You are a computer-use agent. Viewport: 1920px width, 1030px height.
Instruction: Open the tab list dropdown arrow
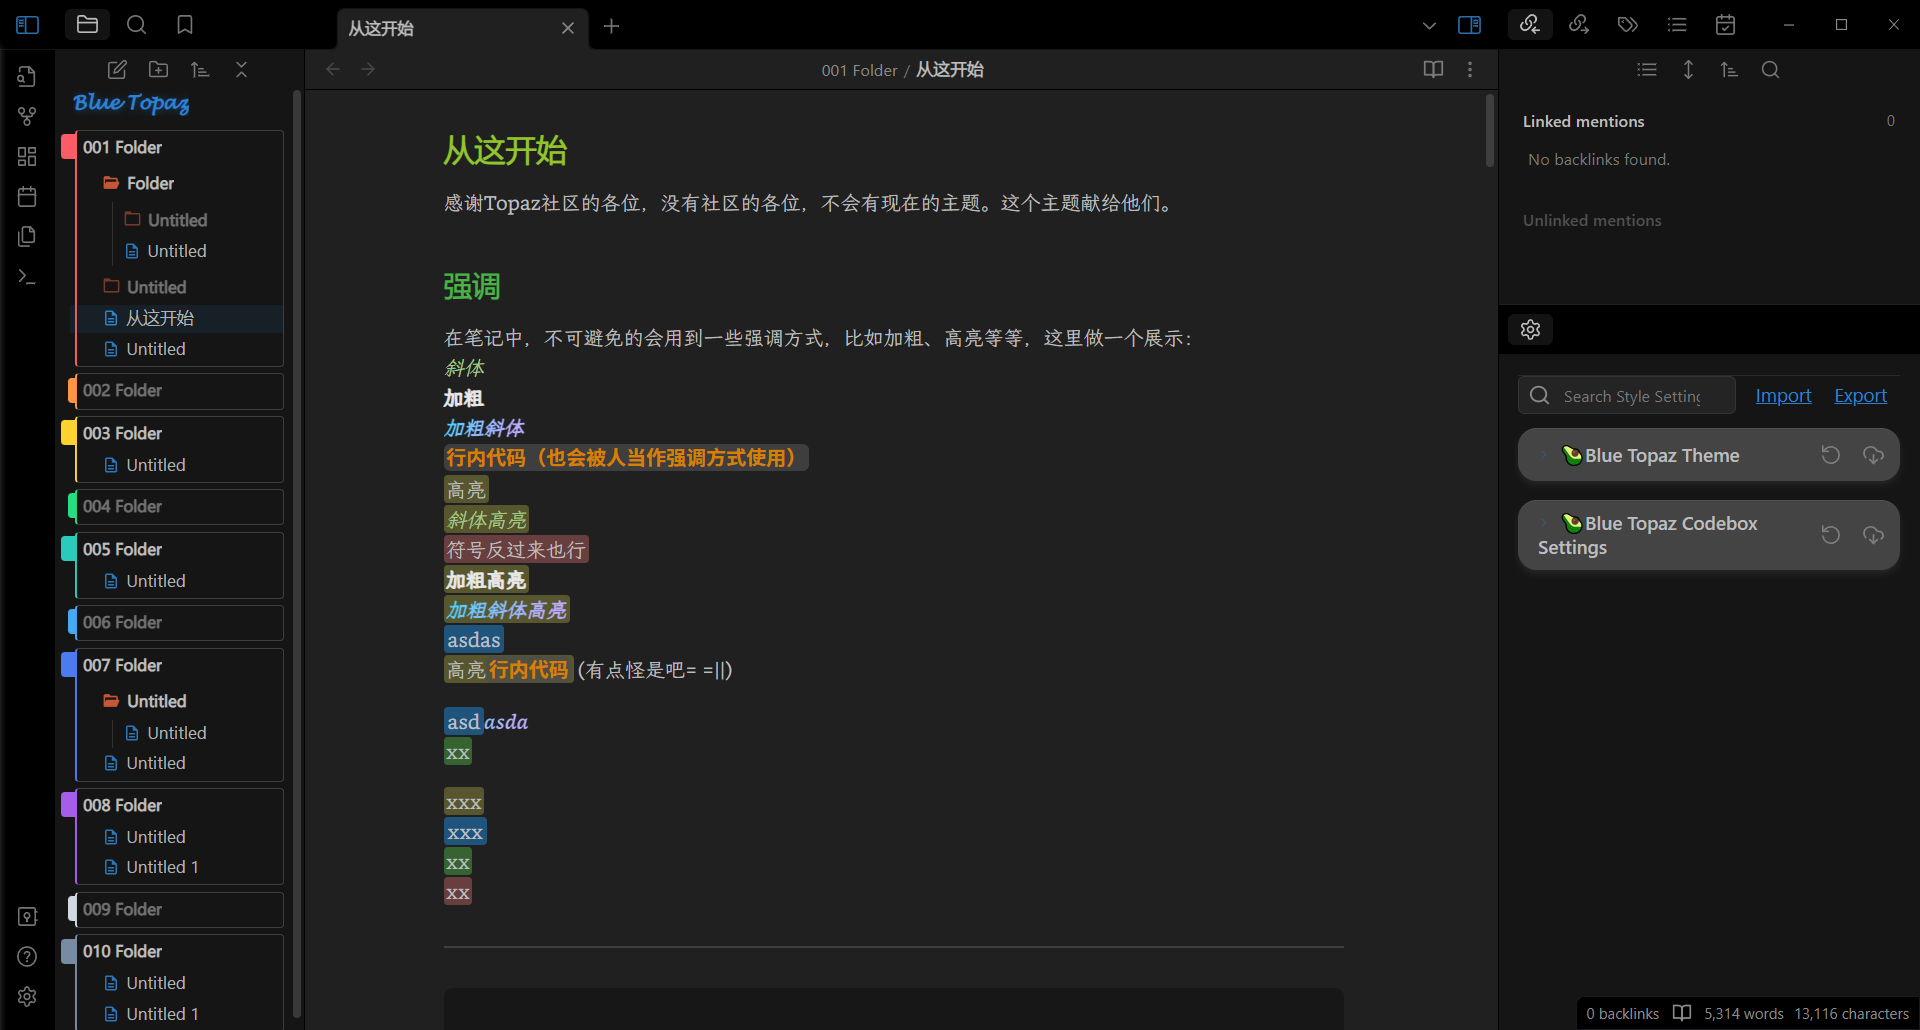[x=1429, y=25]
